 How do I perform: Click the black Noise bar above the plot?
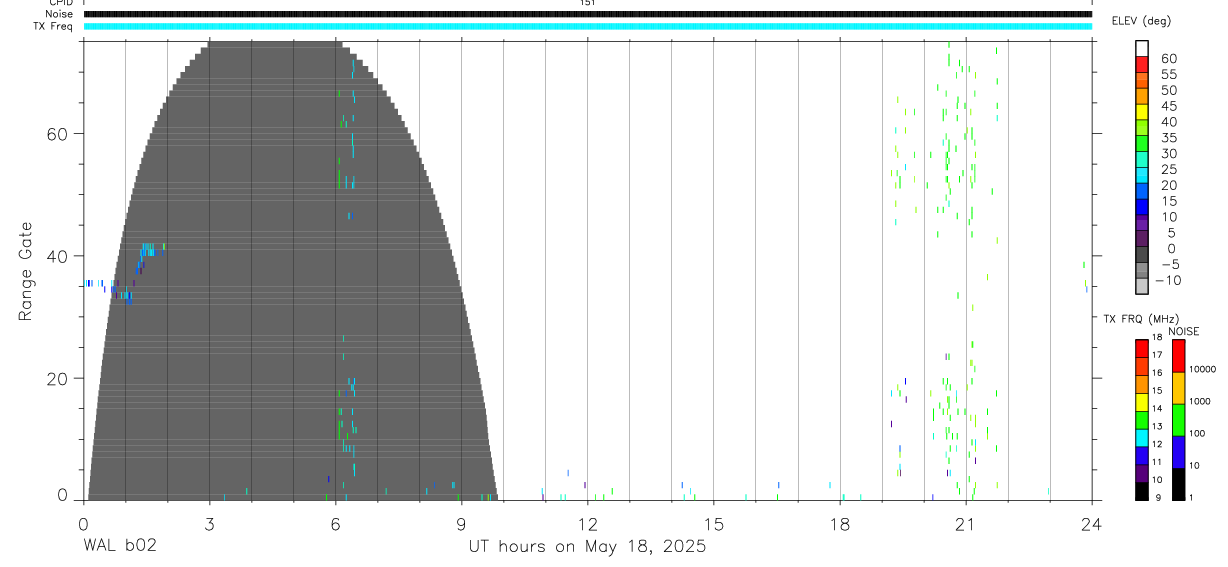[587, 14]
